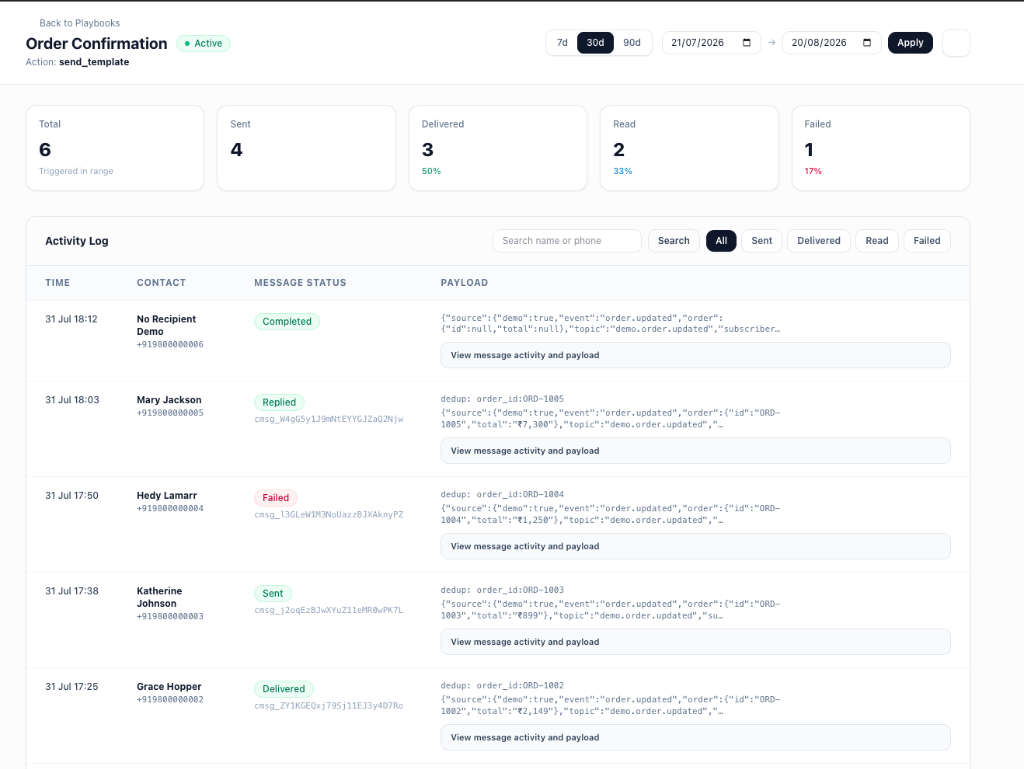Screen dimensions: 1024x769
Task: Filter Activity Log by Read
Action: pos(876,241)
